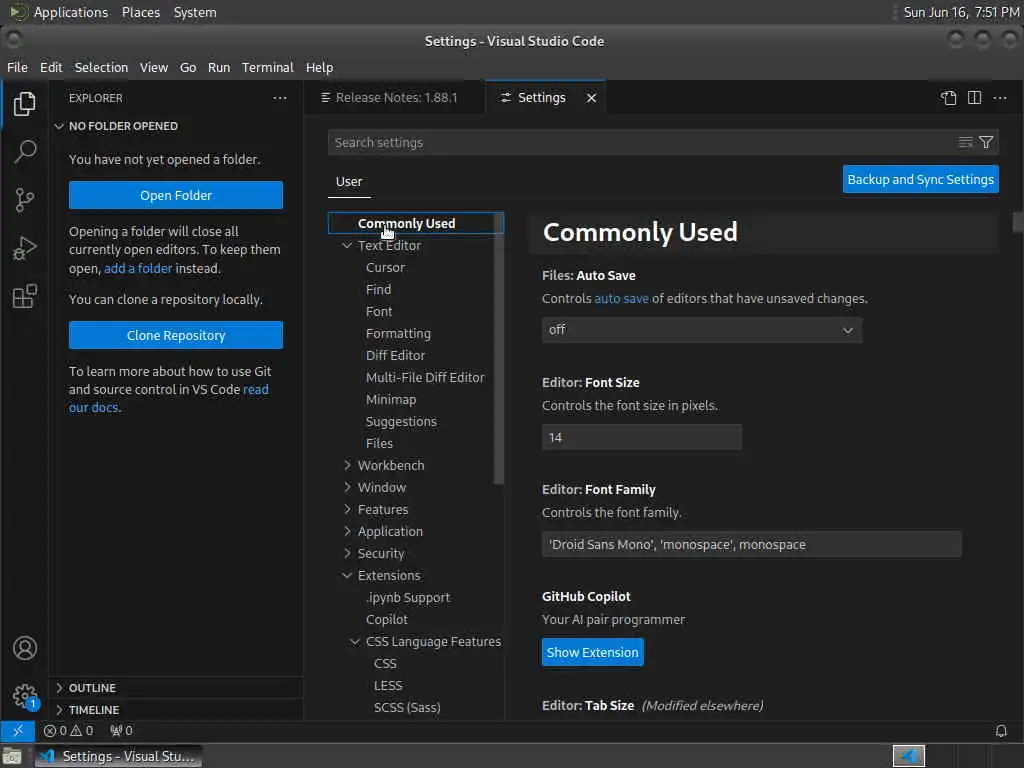Click Backup and Sync Settings button

[920, 180]
